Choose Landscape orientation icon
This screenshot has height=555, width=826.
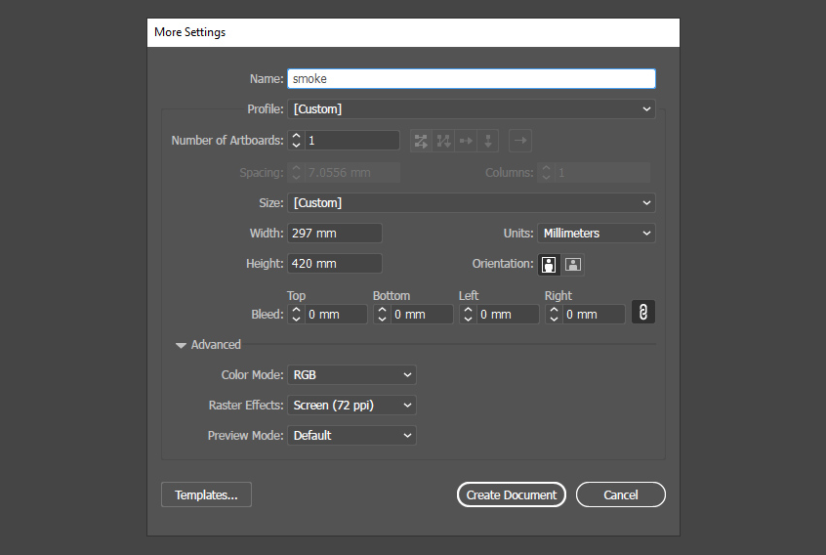(573, 264)
